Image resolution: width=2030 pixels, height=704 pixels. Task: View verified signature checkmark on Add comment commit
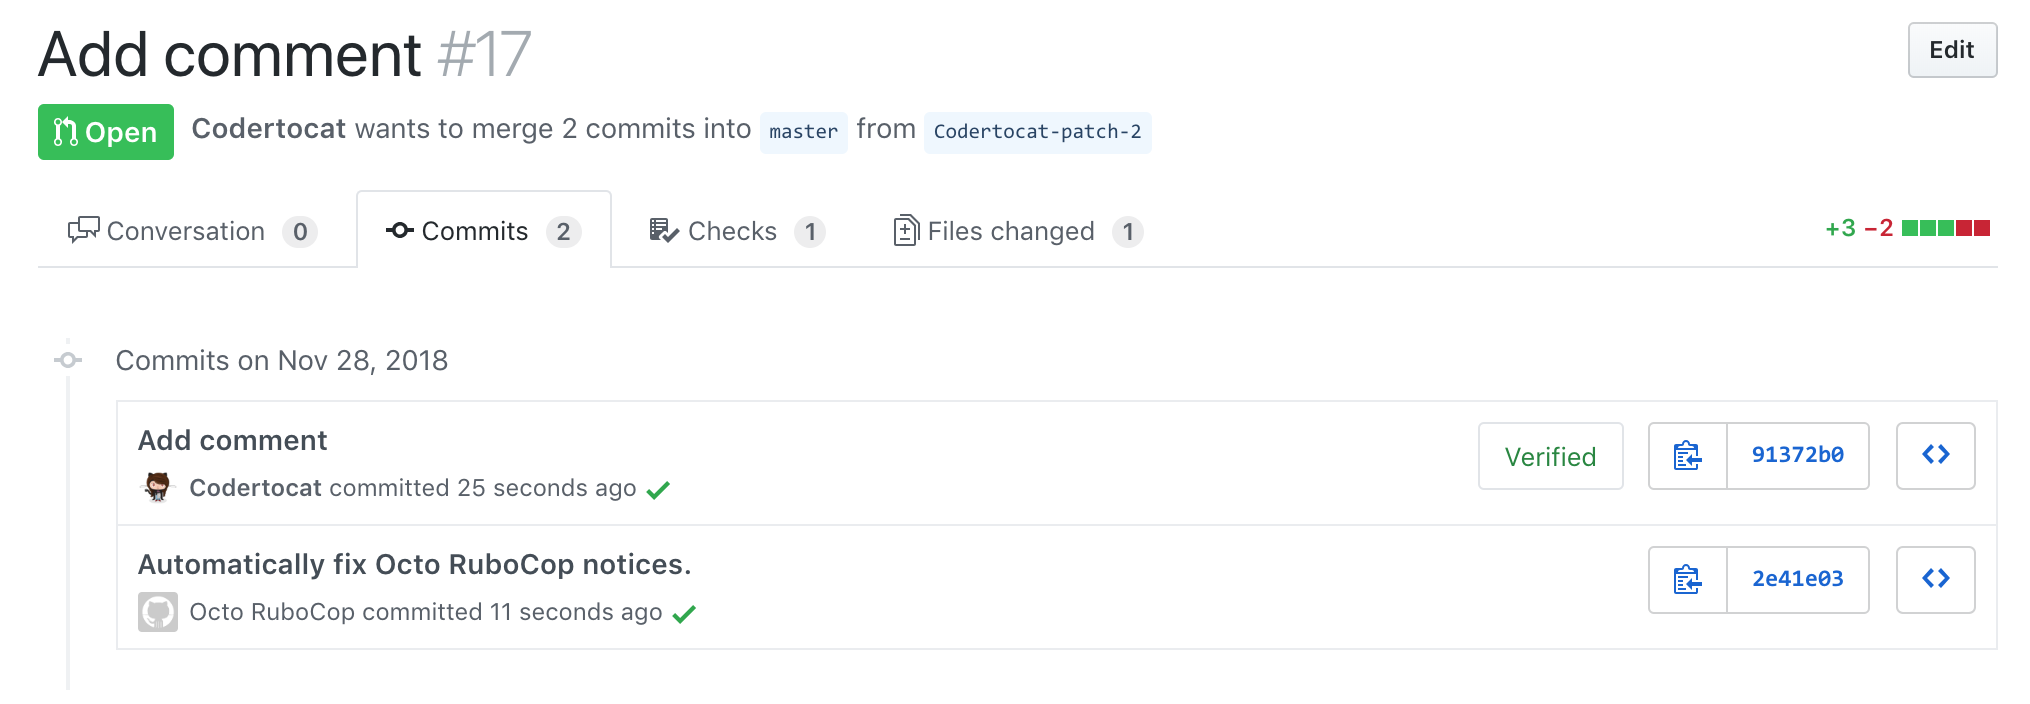658,489
